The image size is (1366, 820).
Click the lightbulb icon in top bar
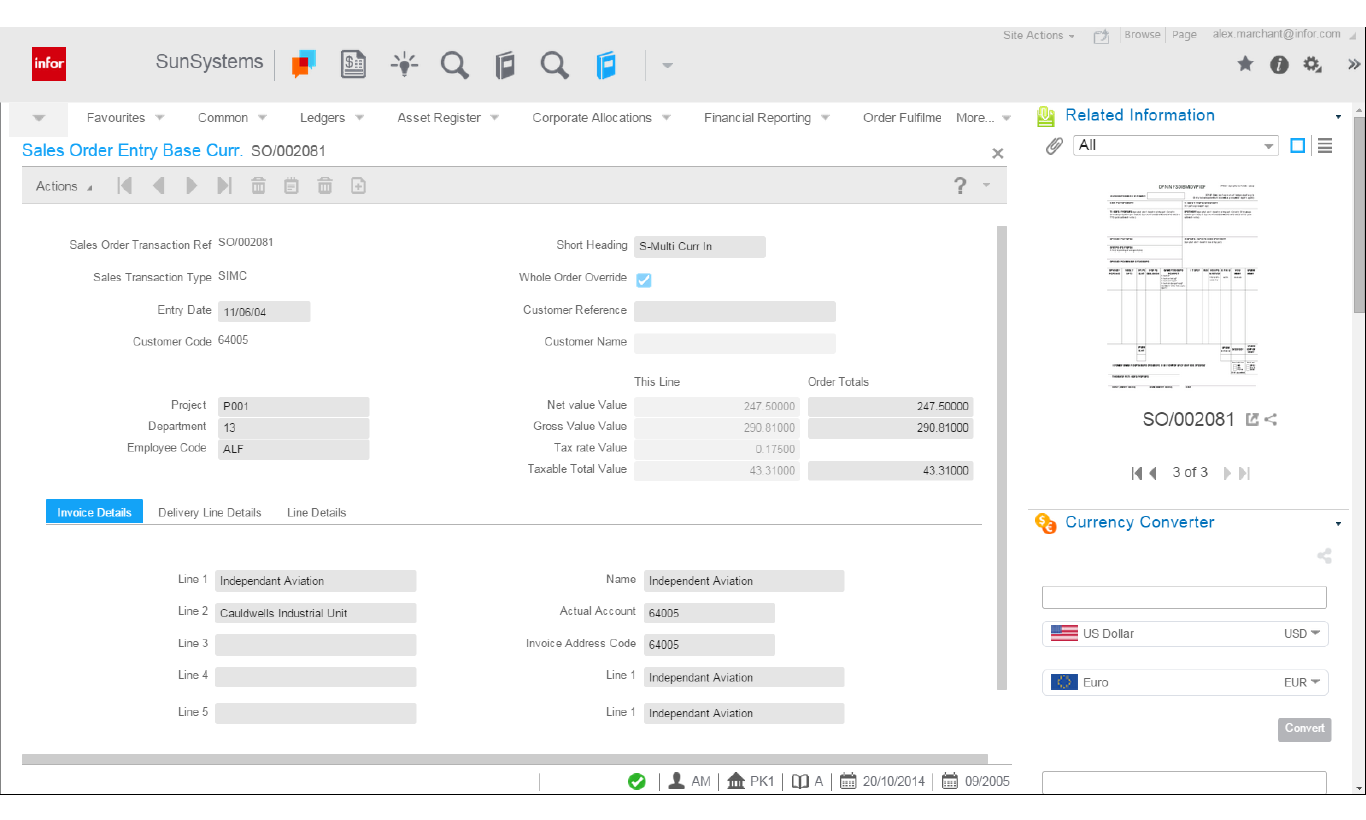404,65
